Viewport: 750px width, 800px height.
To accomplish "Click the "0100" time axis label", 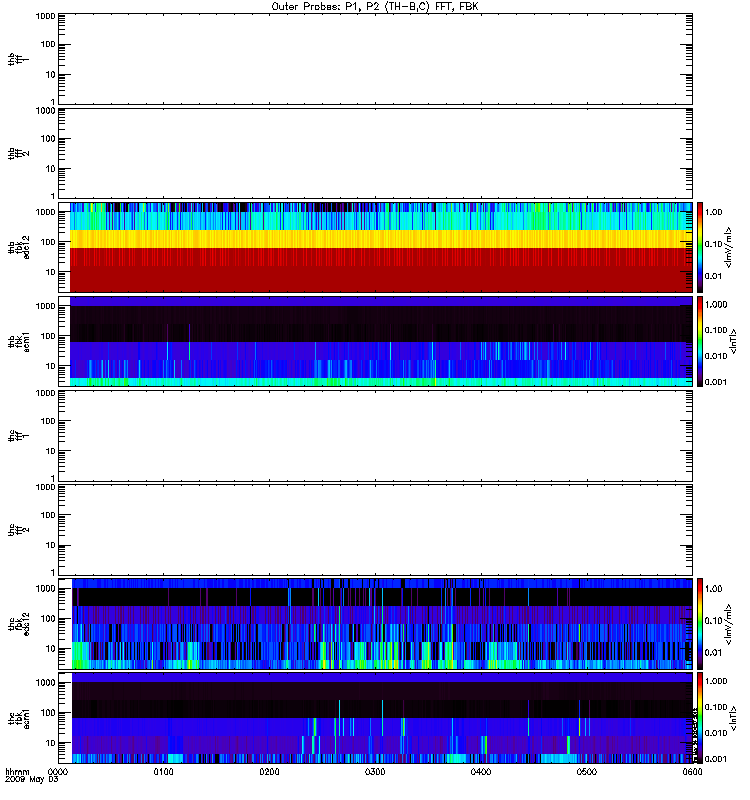I will click(163, 772).
